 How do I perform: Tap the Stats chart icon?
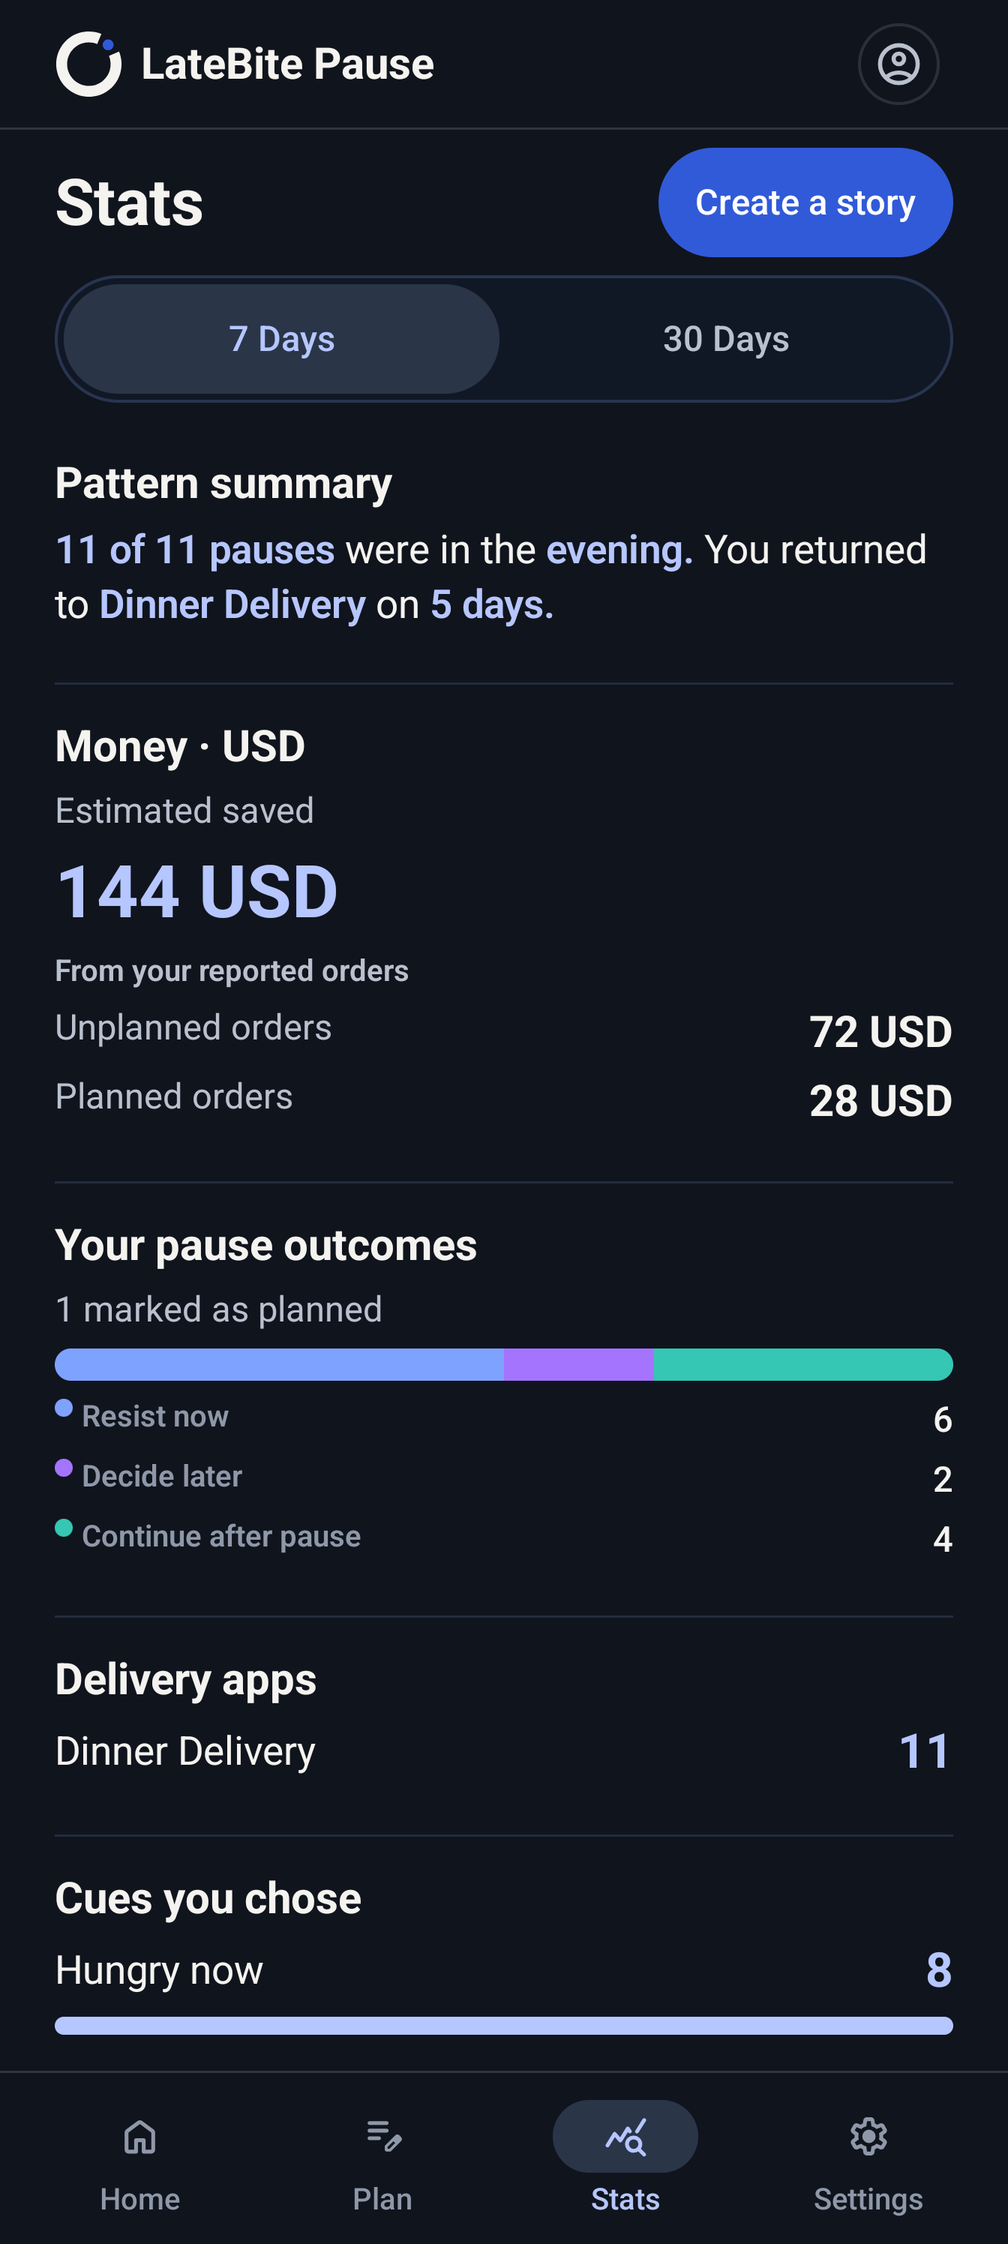coord(626,2137)
